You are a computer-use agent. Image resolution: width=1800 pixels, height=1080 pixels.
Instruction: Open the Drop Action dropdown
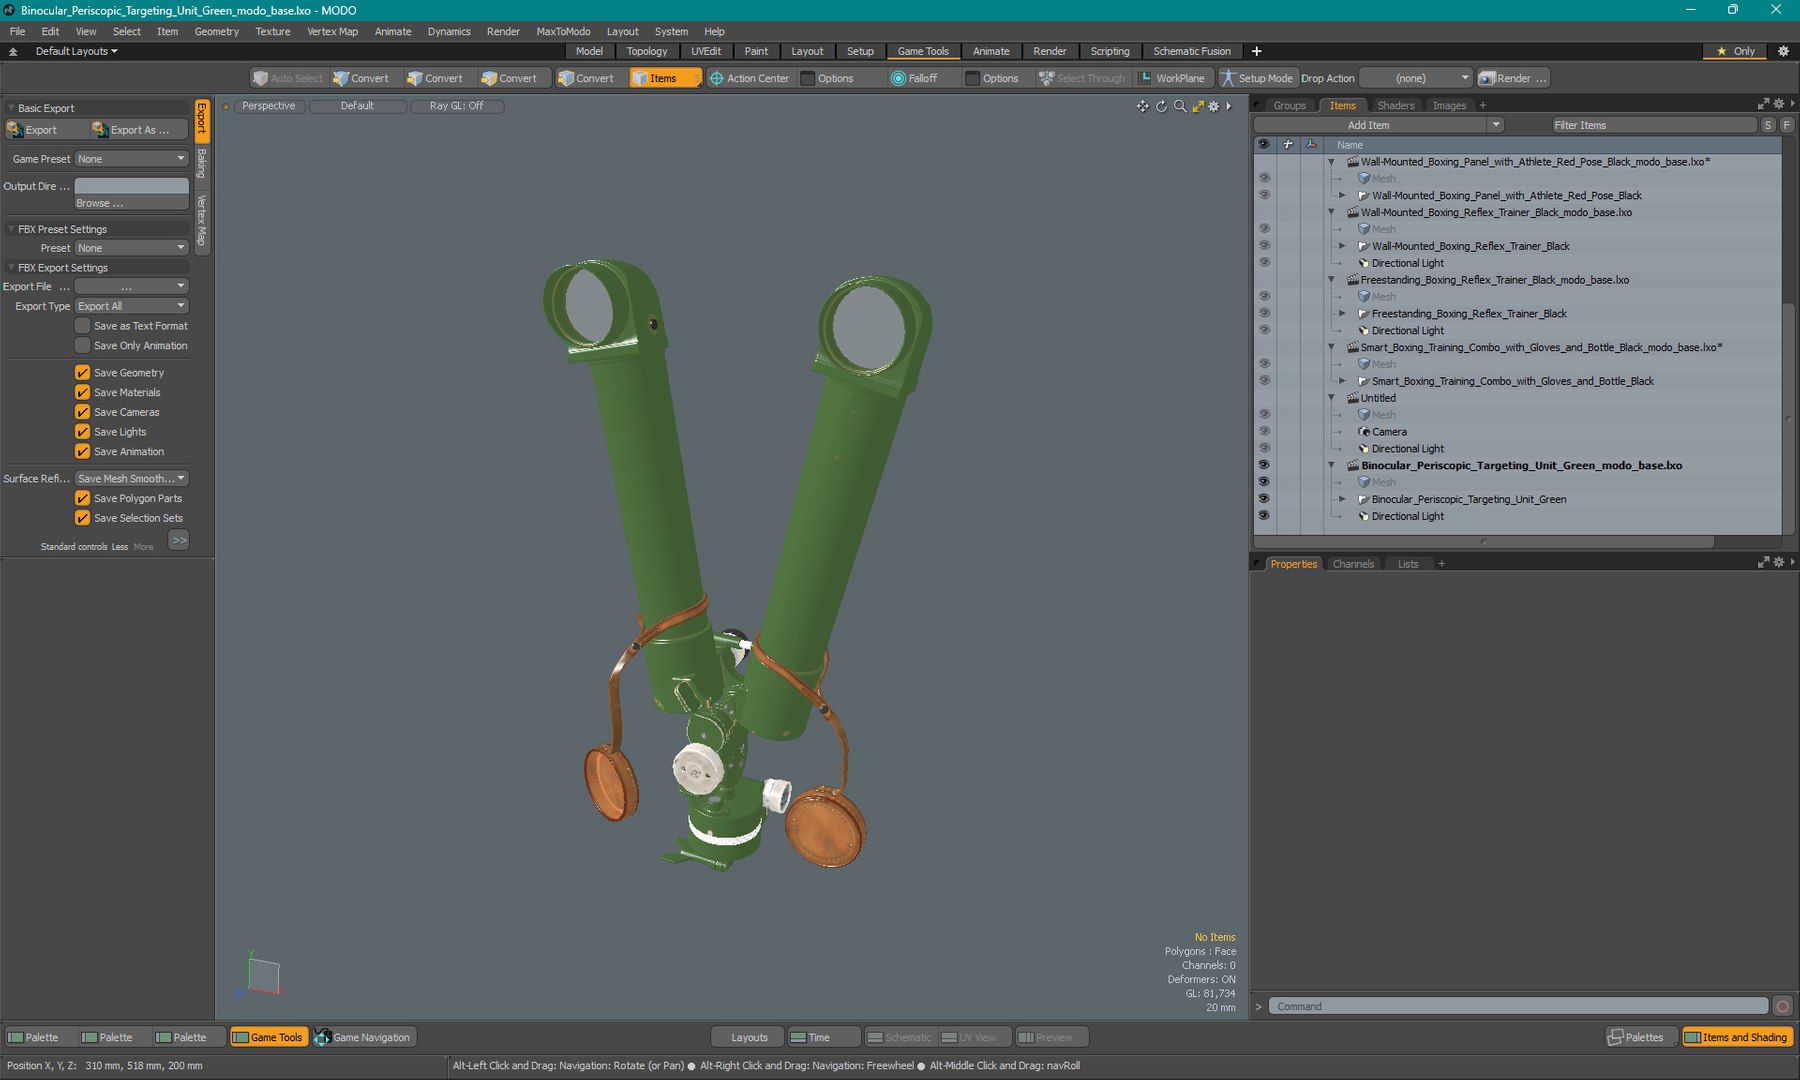coord(1416,78)
